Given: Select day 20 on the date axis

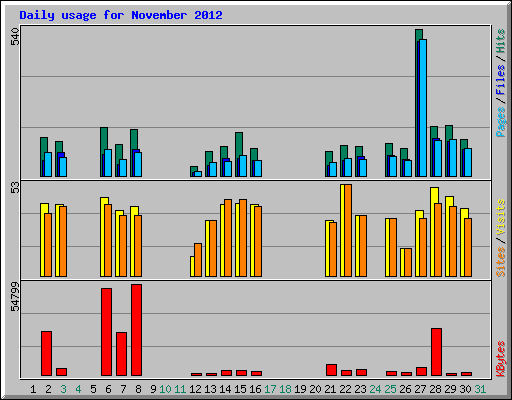Looking at the screenshot, I should tap(315, 389).
